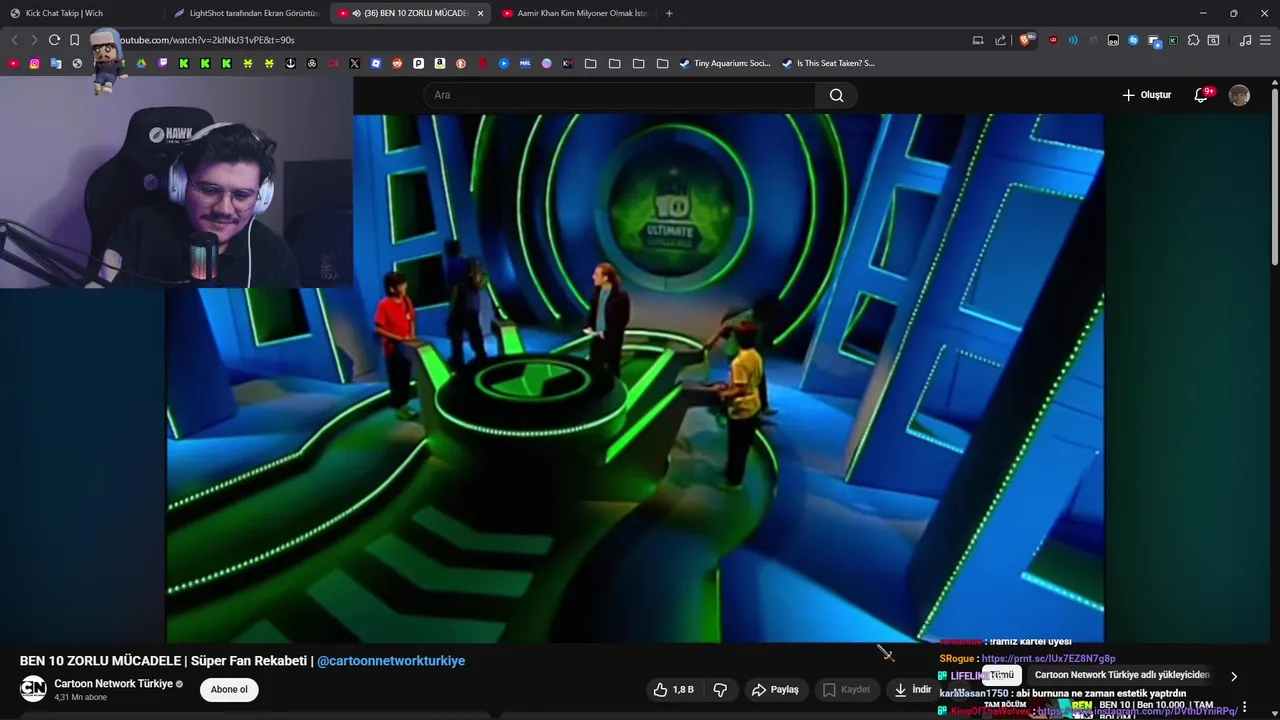Viewport: 1280px width, 720px height.
Task: Open the Instagram bookmark in bookmarks bar
Action: [x=34, y=63]
